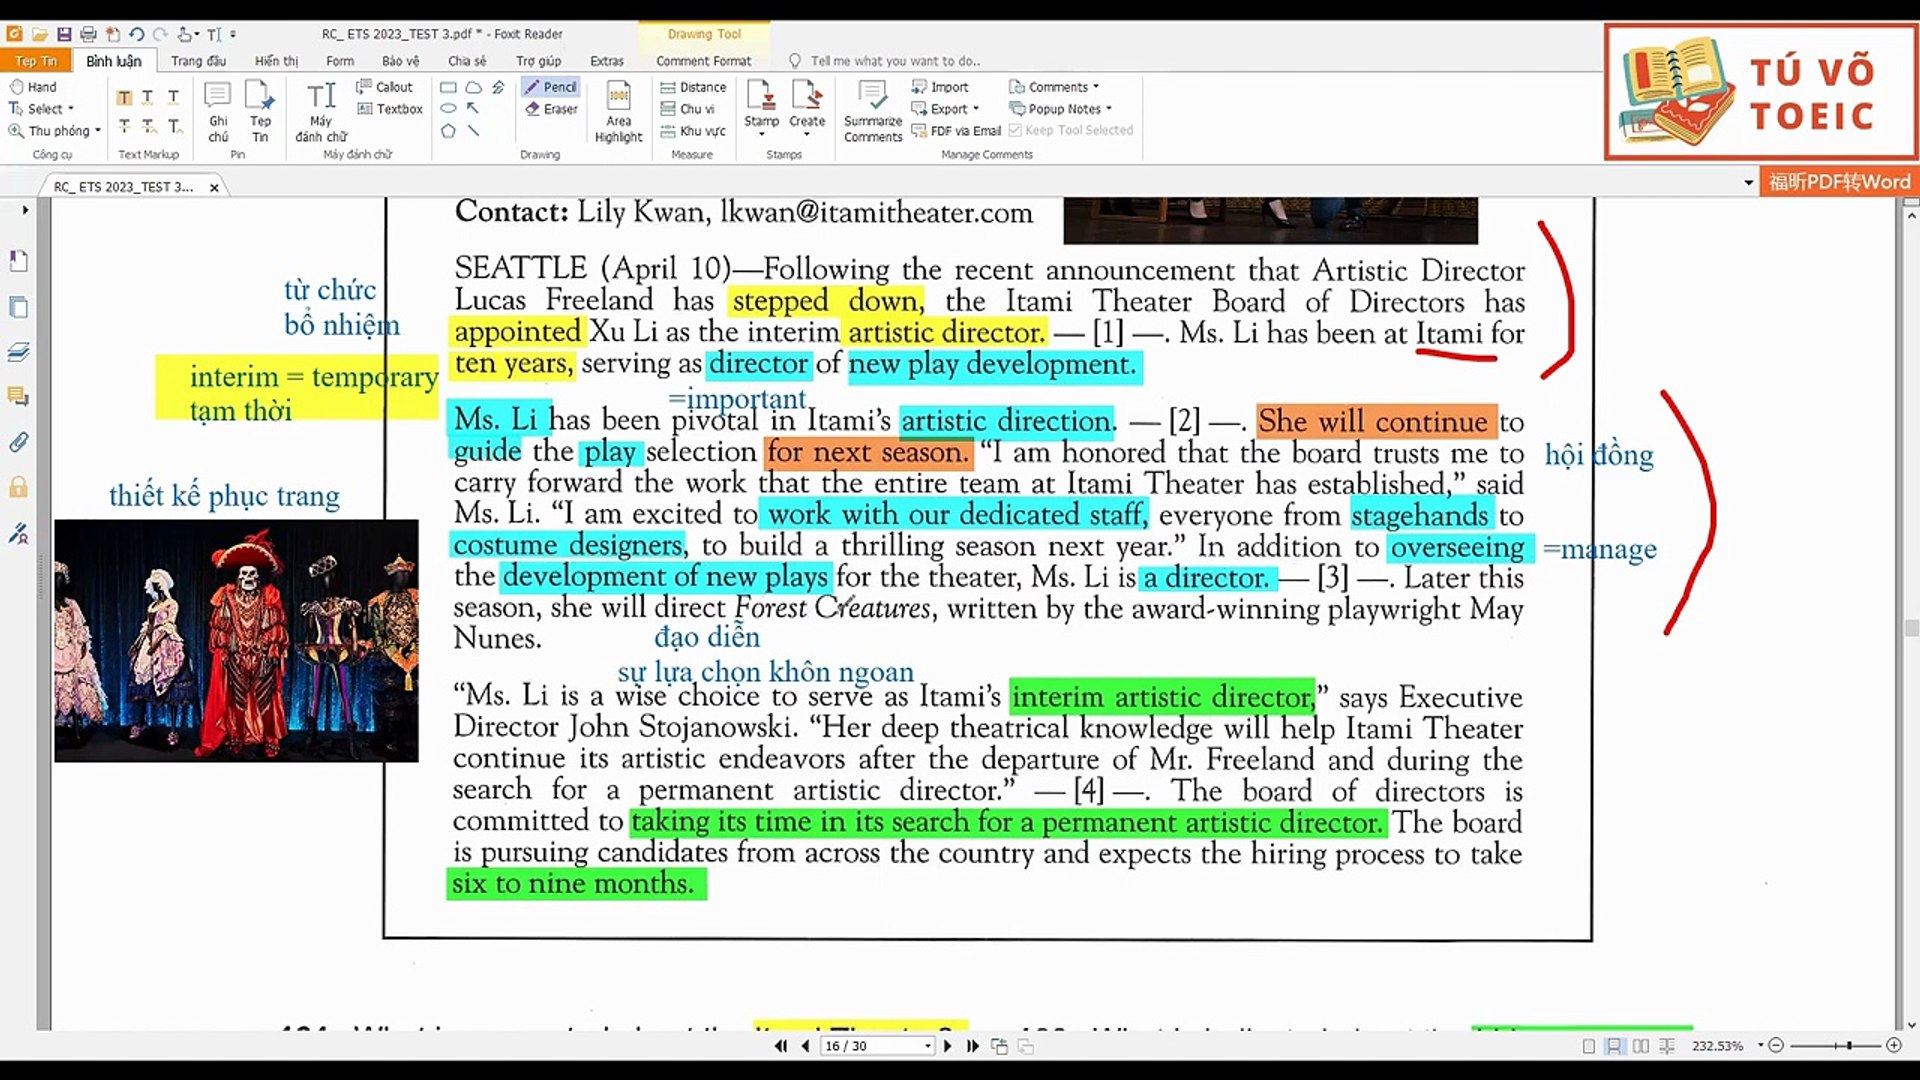Switch to single page view mode
This screenshot has width=1920, height=1080.
pos(1589,1046)
